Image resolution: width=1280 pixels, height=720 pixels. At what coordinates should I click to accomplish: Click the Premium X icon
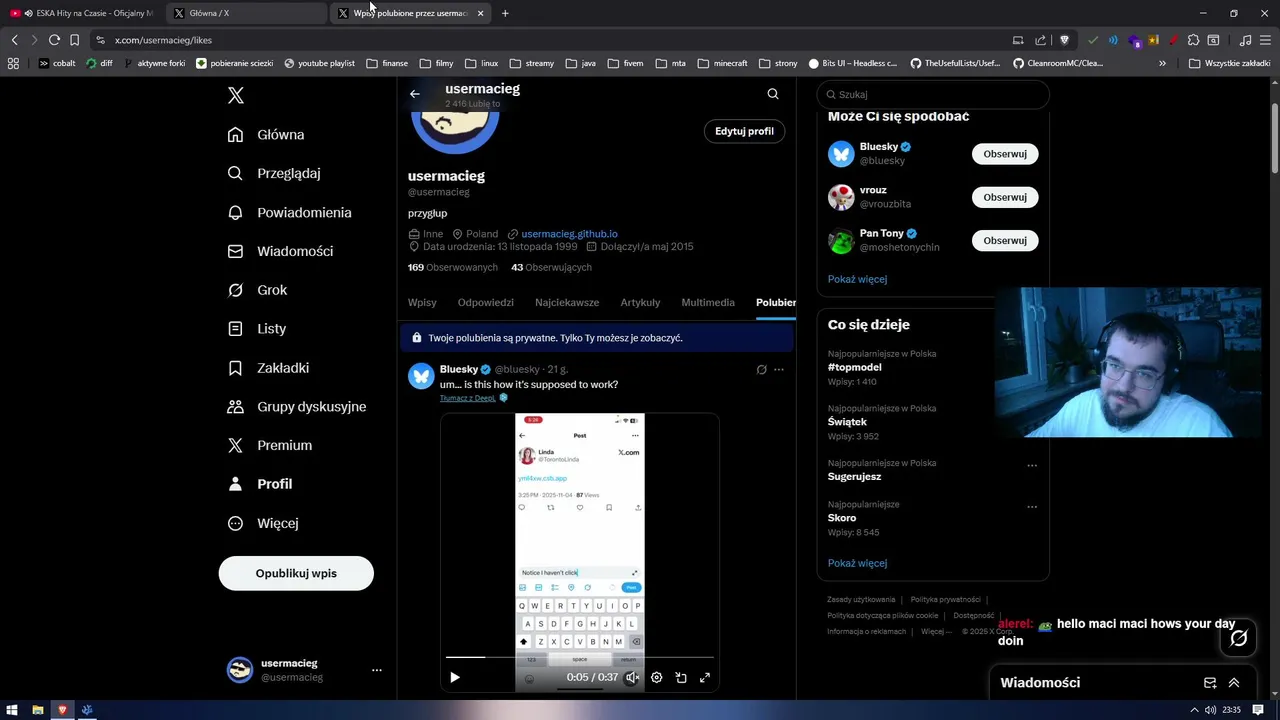point(235,445)
